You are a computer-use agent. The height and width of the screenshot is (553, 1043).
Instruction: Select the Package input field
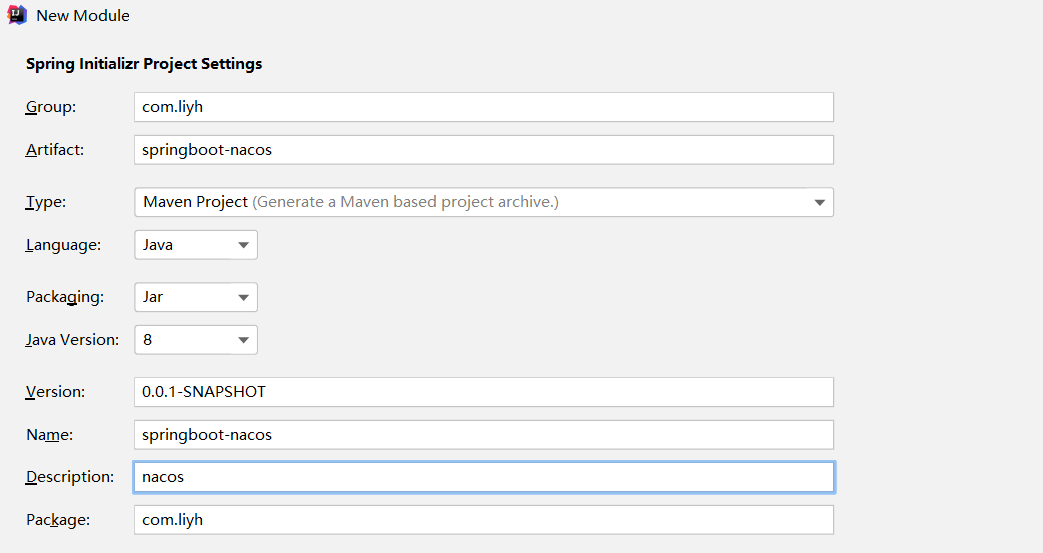coord(483,520)
